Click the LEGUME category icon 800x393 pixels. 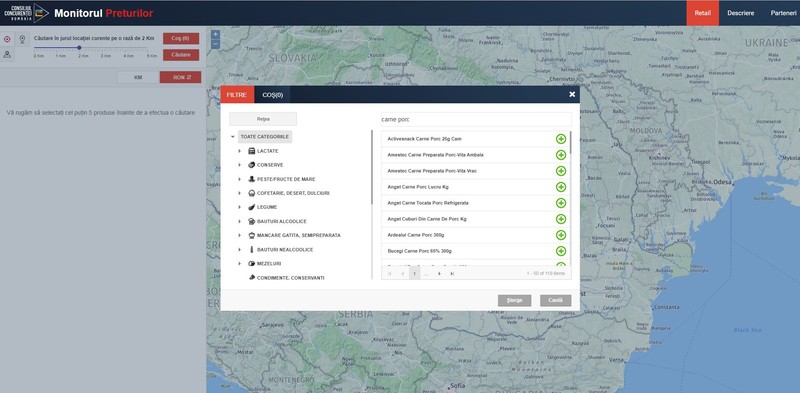pos(251,207)
